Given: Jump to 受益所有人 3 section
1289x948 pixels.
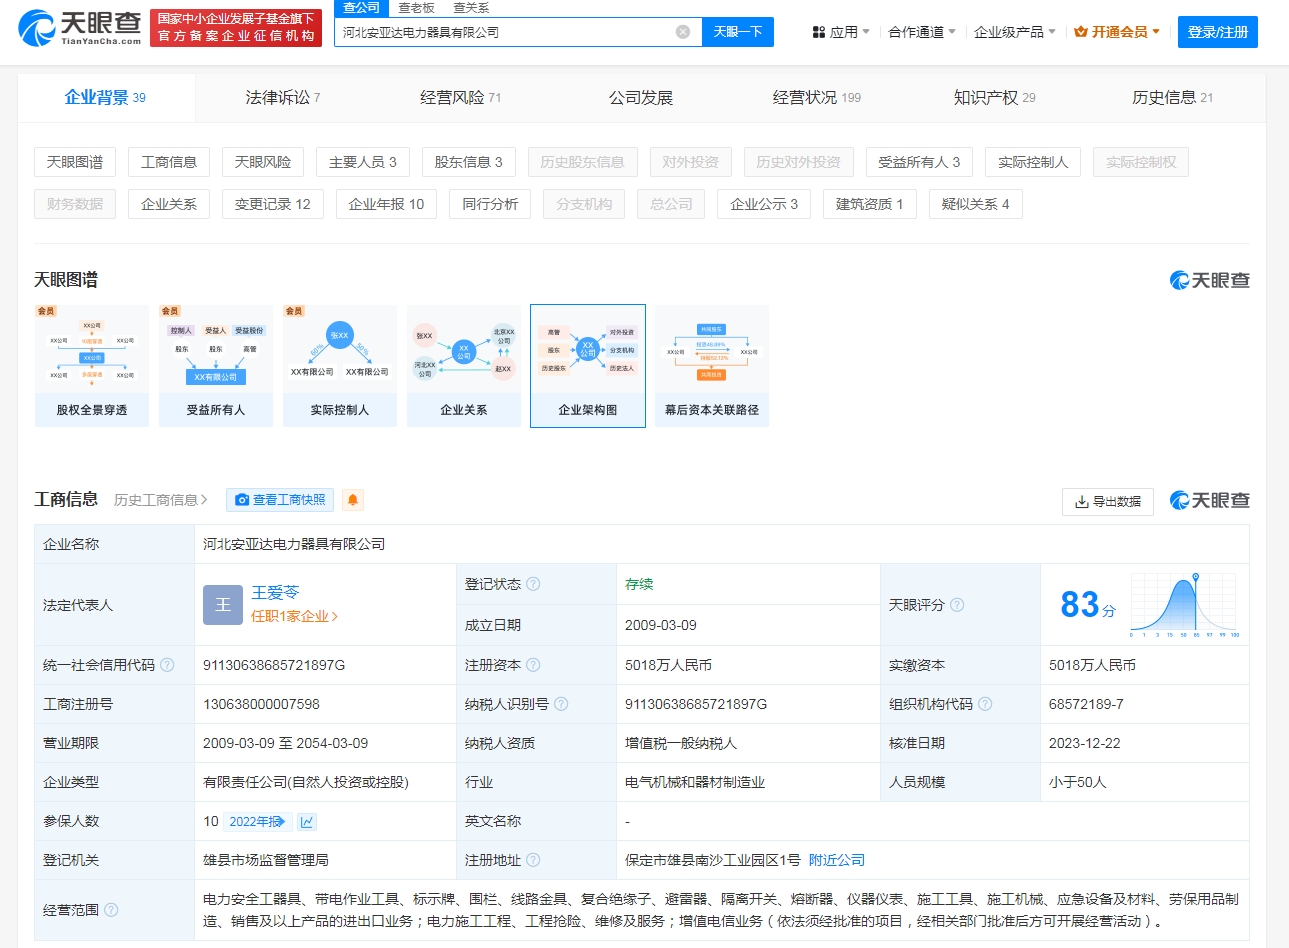Looking at the screenshot, I should [x=919, y=162].
